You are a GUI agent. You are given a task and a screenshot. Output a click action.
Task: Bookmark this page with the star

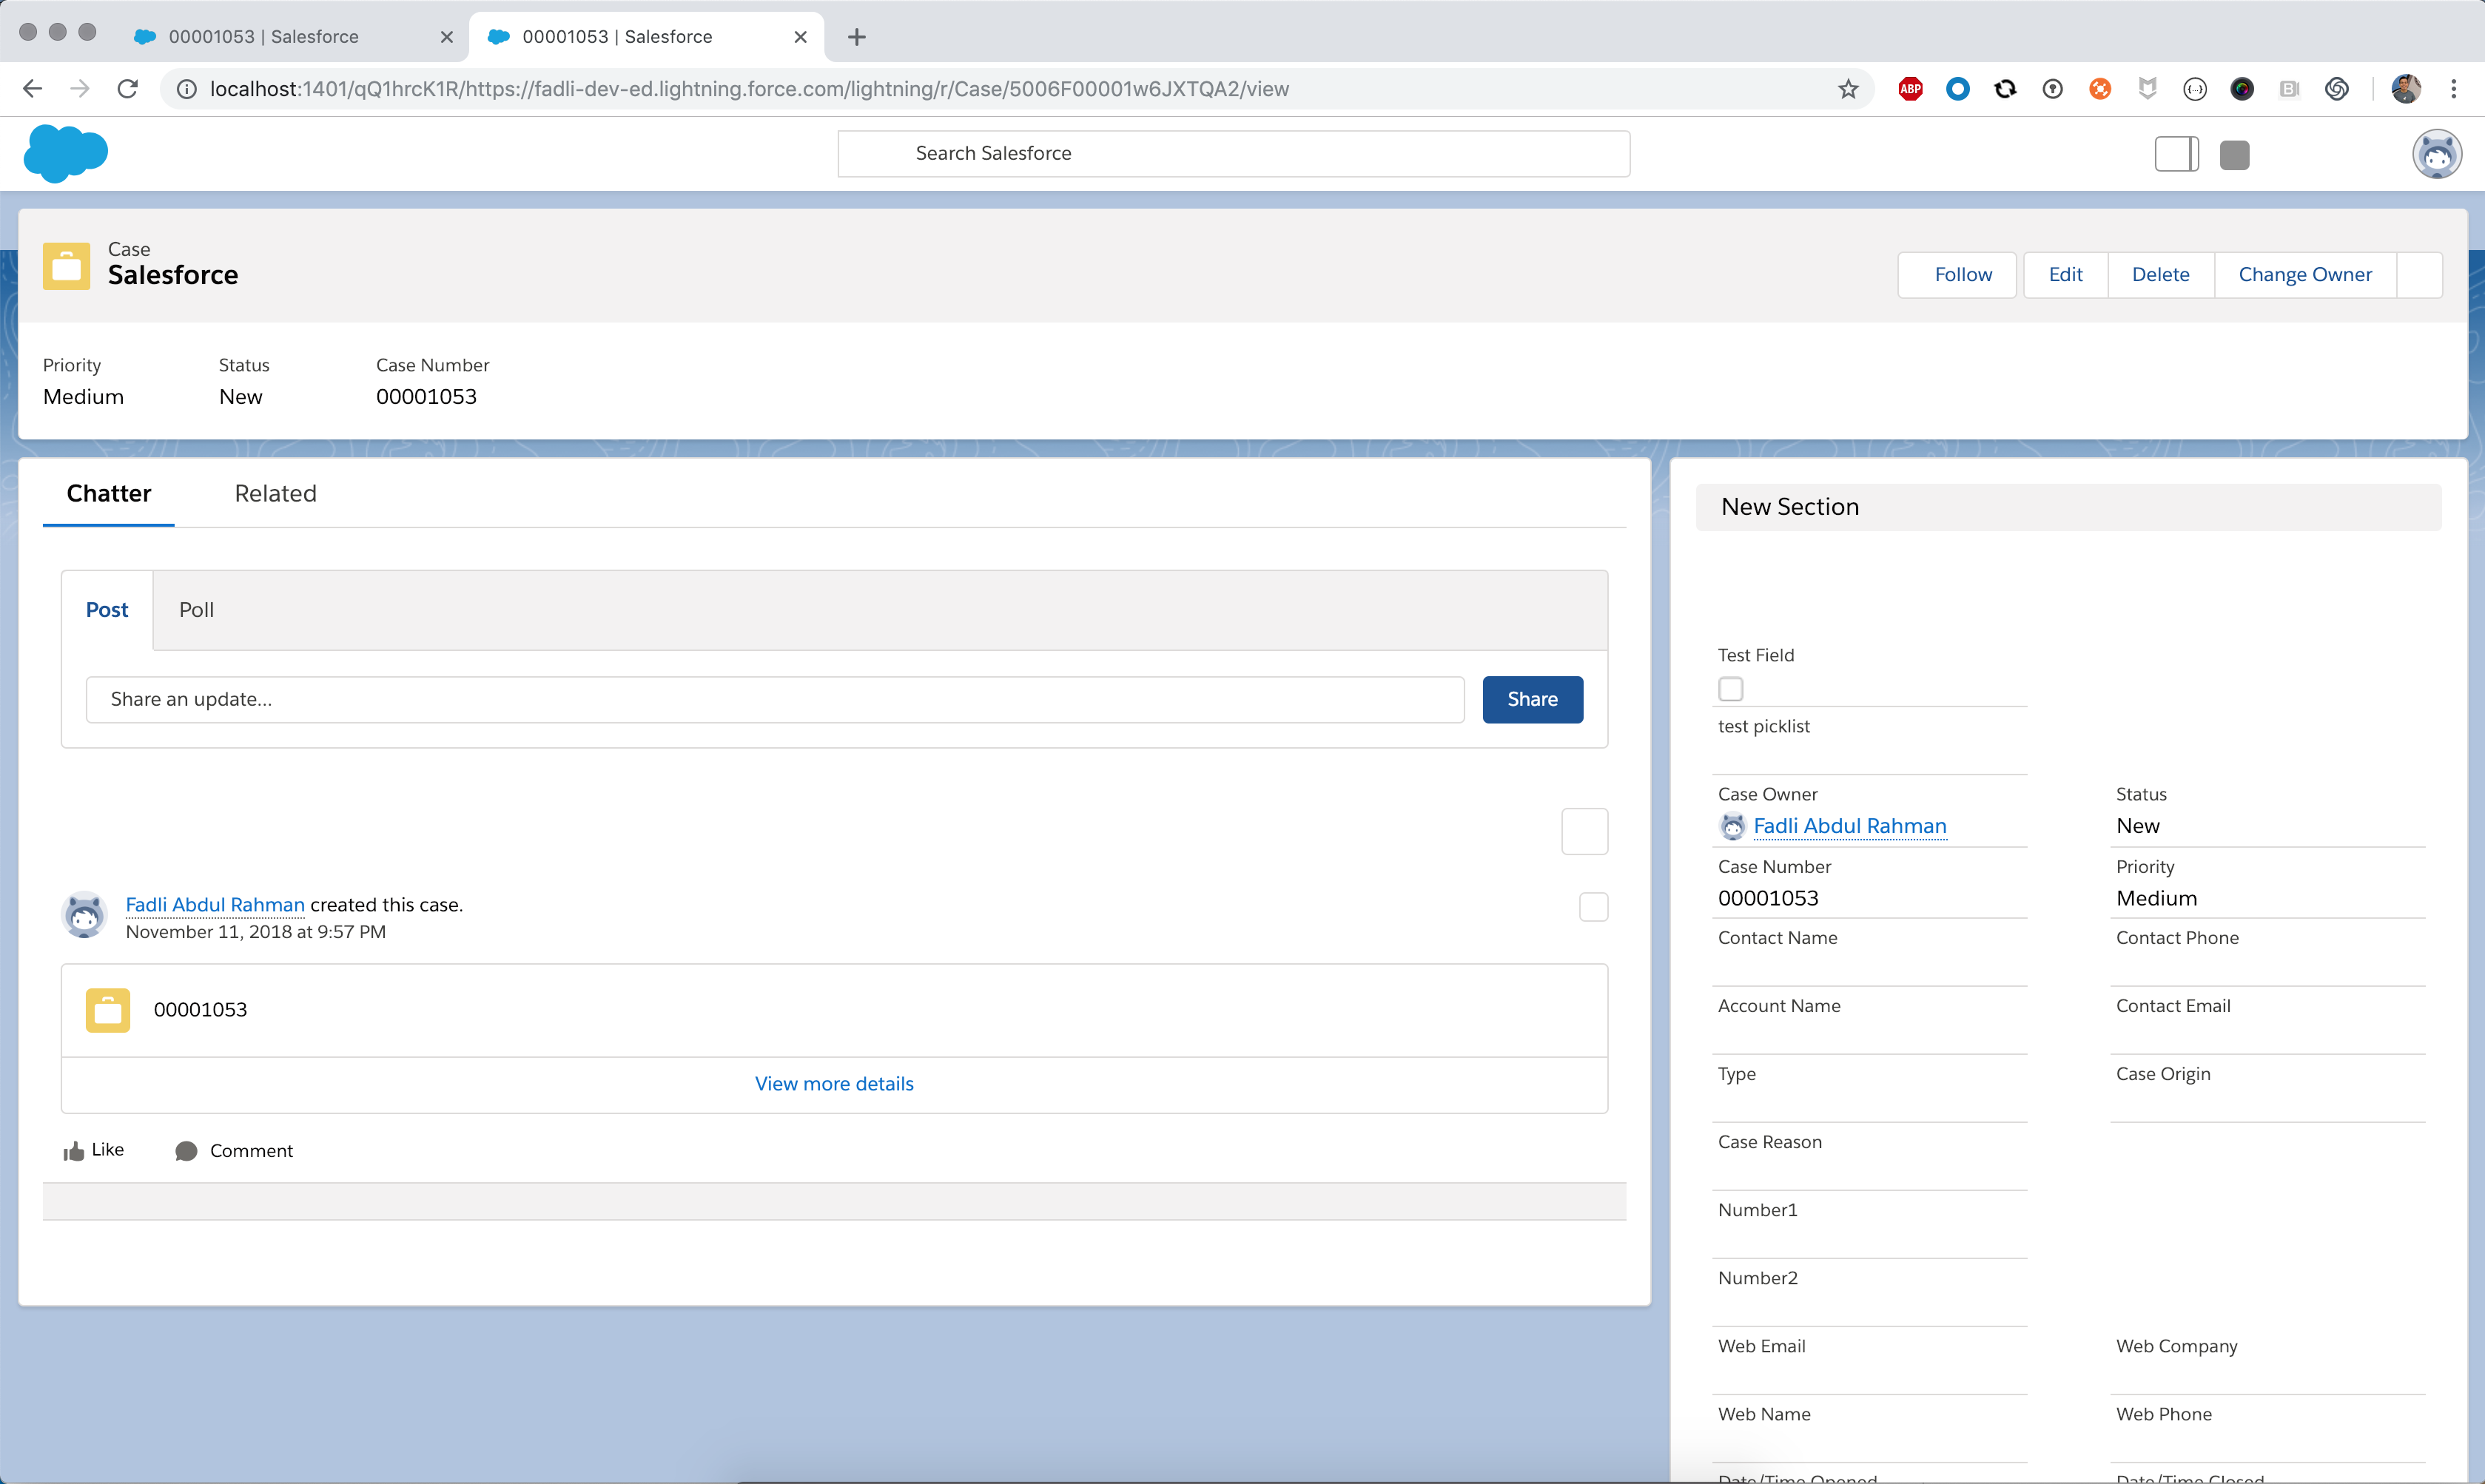[x=1848, y=89]
